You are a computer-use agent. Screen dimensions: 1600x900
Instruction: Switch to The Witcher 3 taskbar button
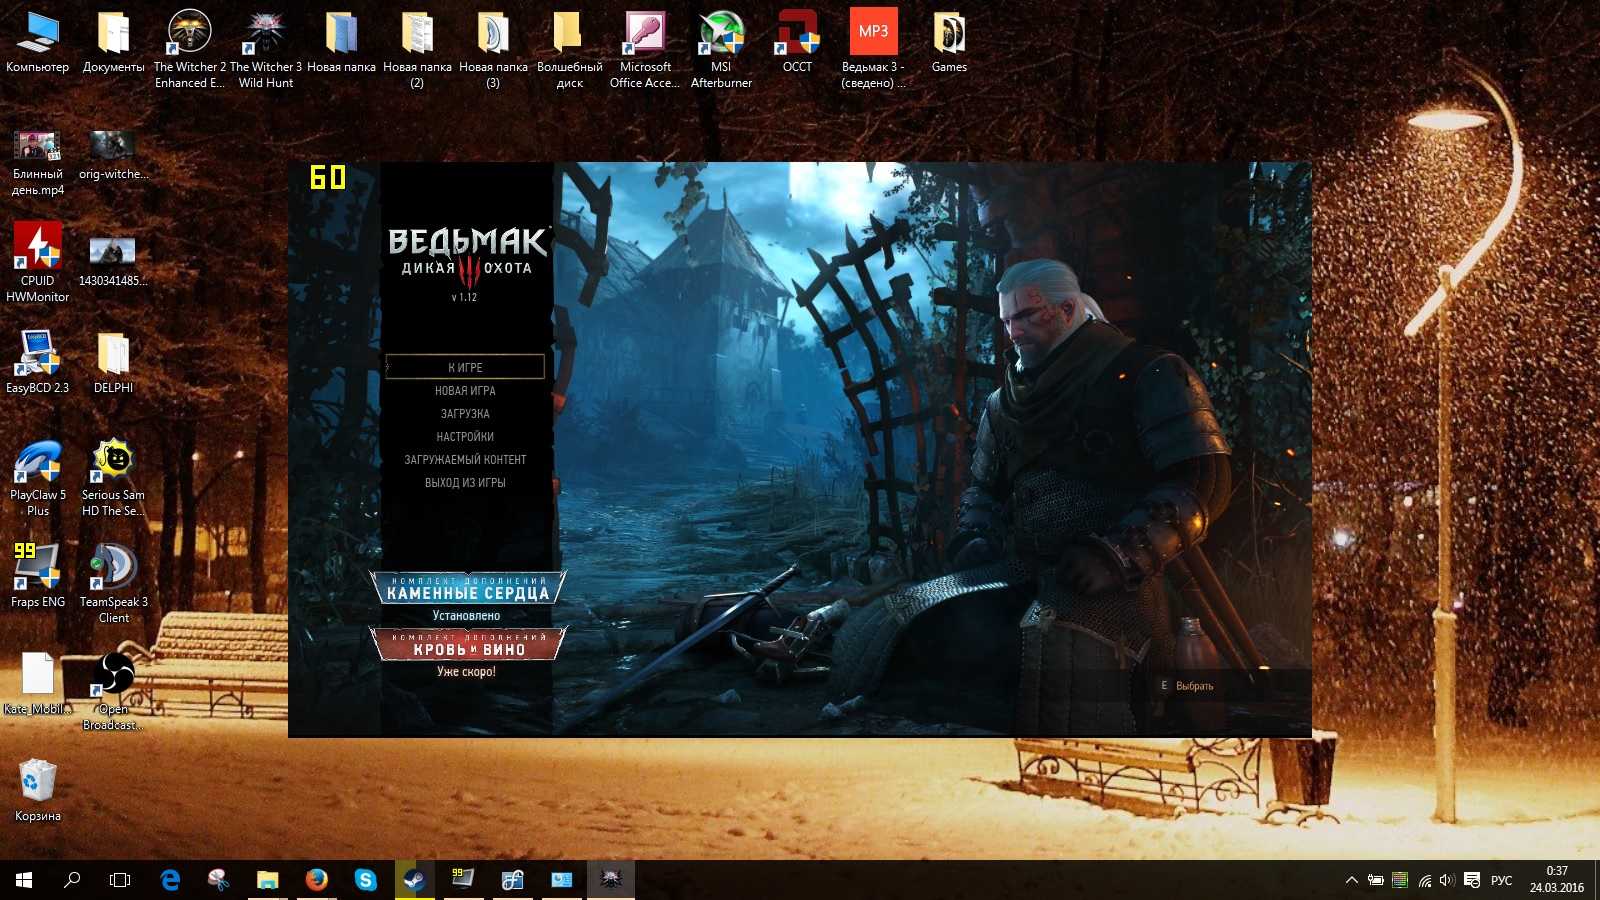[x=610, y=880]
